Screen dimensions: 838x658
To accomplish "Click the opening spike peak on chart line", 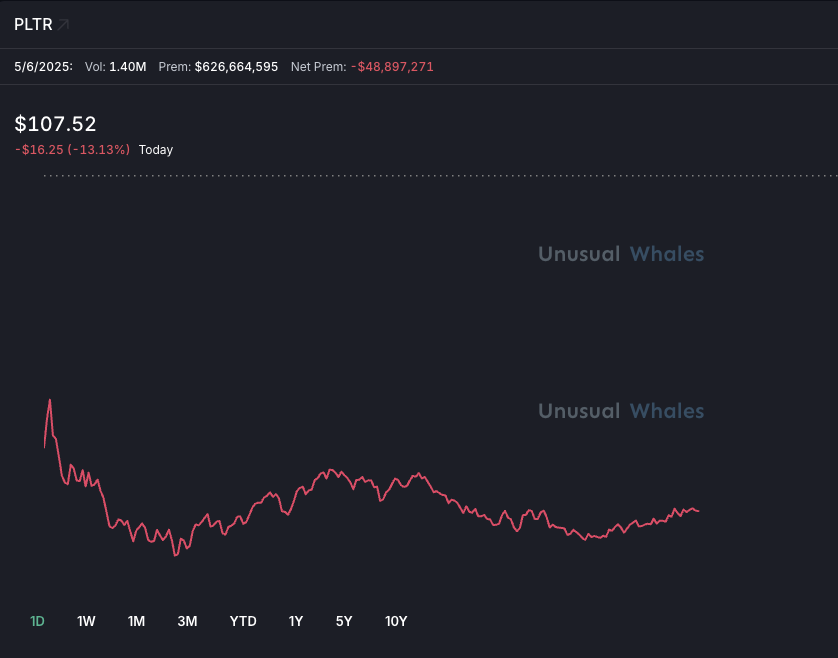I will click(50, 400).
